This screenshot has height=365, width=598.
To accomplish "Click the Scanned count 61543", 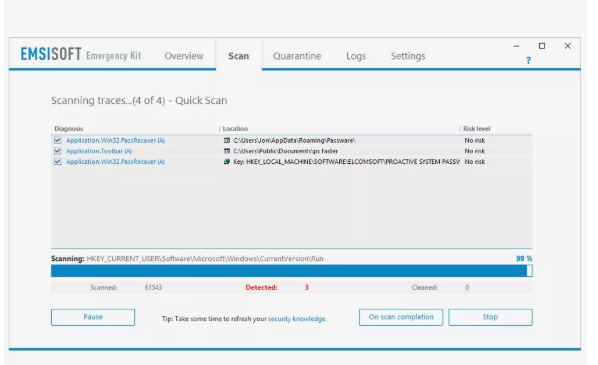I will click(153, 287).
